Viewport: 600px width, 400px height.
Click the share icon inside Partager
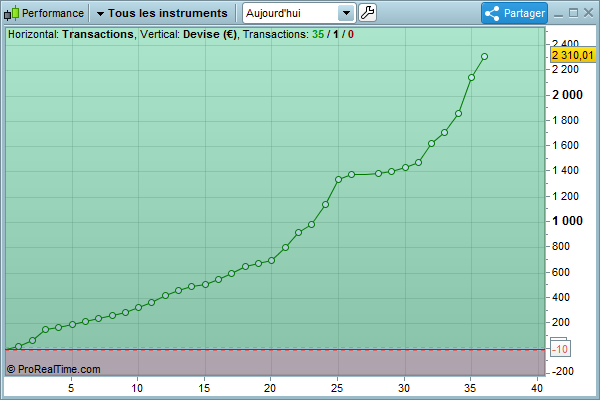click(492, 13)
